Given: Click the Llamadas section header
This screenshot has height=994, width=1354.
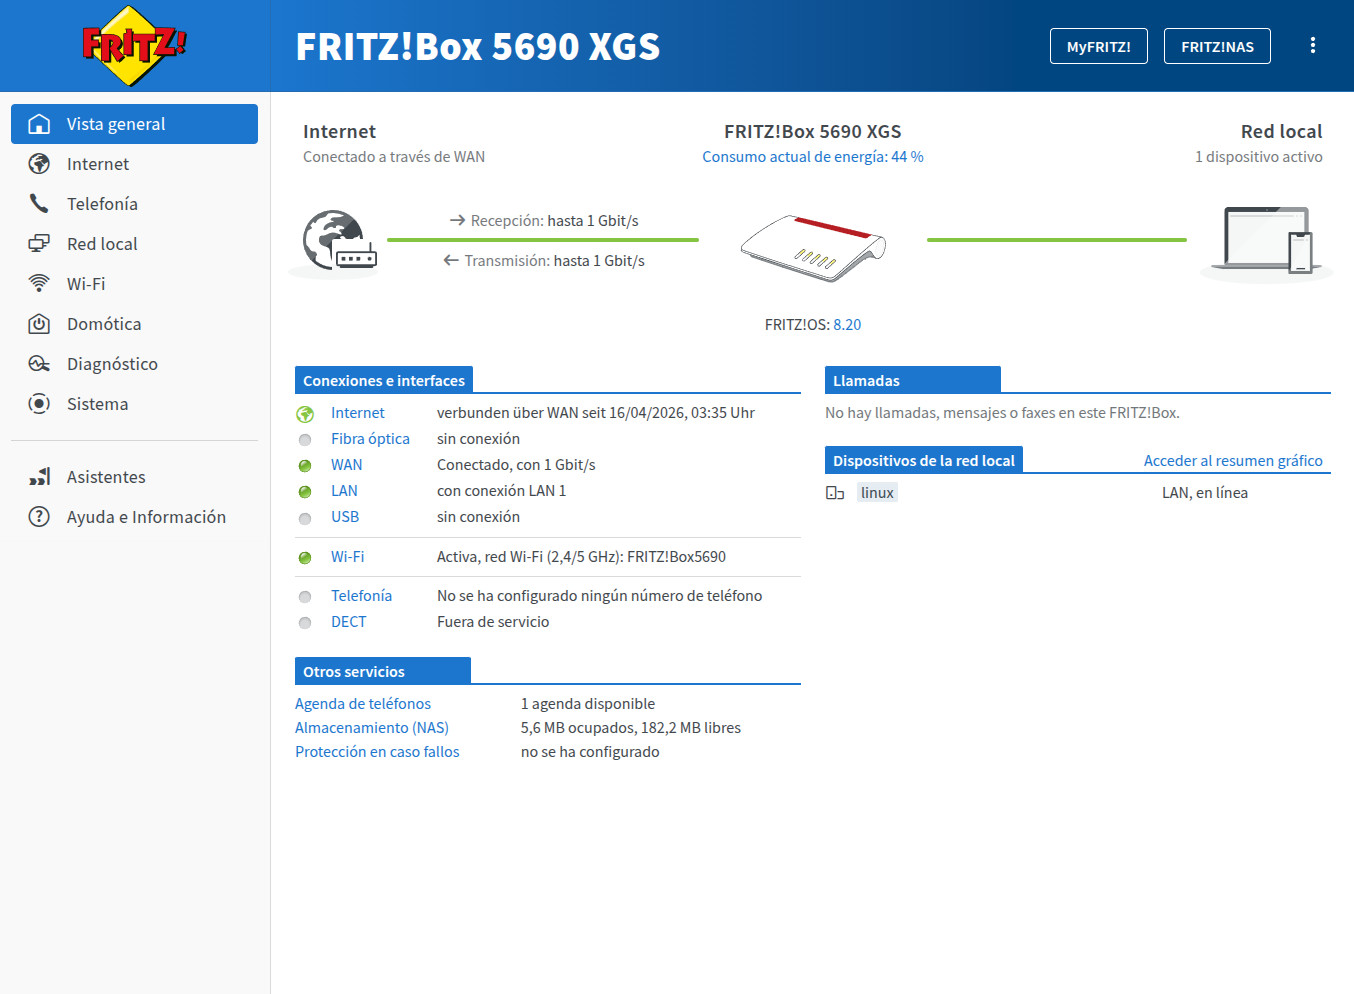Looking at the screenshot, I should point(913,380).
